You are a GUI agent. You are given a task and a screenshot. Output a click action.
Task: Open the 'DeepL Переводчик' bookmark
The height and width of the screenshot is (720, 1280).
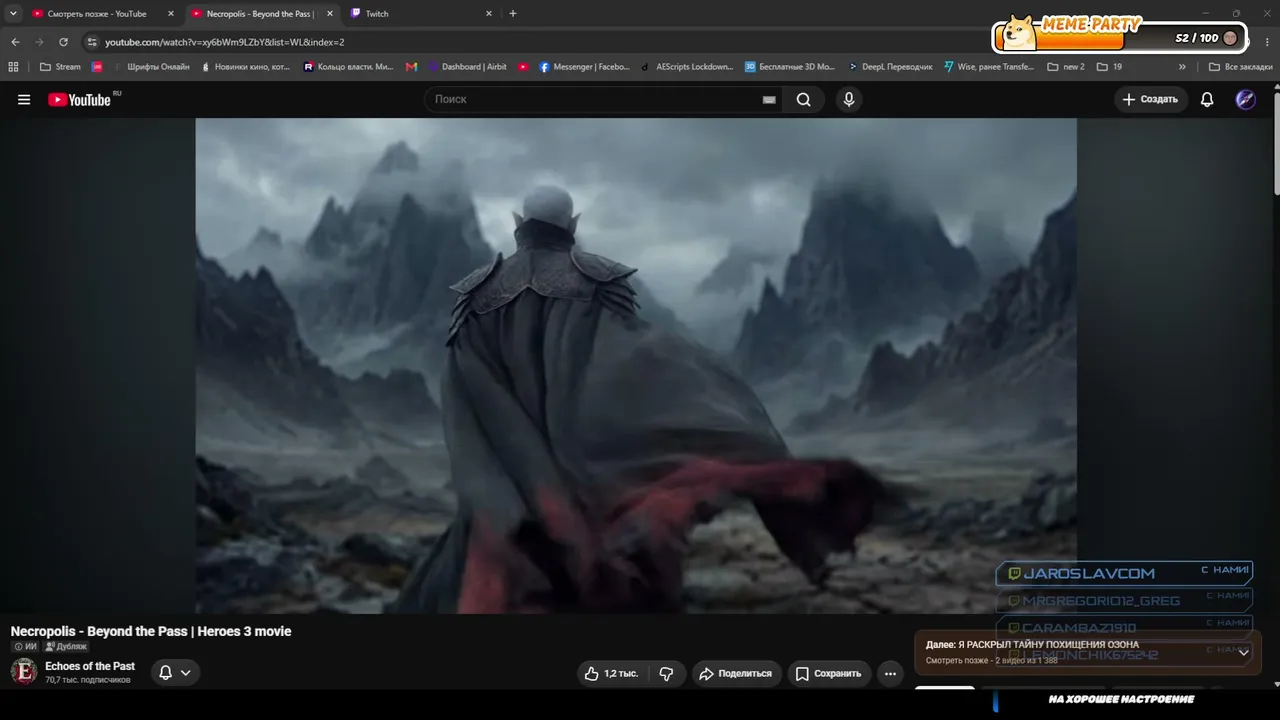pyautogui.click(x=890, y=67)
